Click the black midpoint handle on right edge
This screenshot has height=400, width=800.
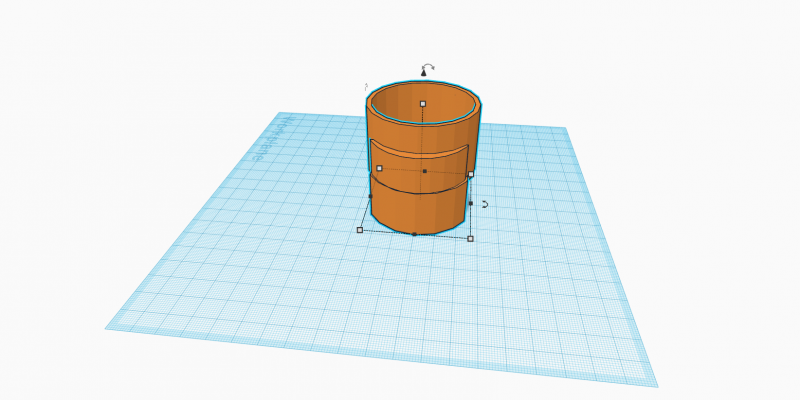[471, 203]
